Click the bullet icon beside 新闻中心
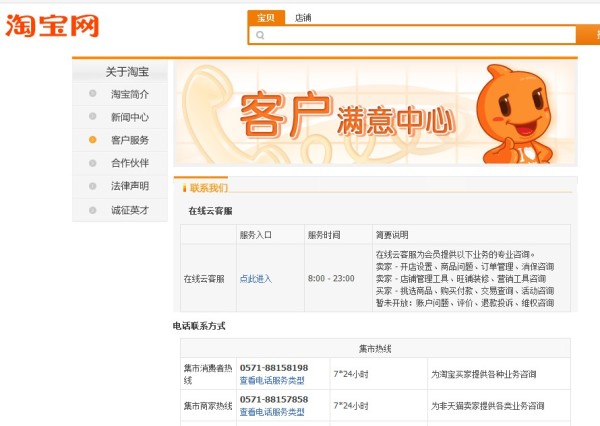 click(x=93, y=116)
